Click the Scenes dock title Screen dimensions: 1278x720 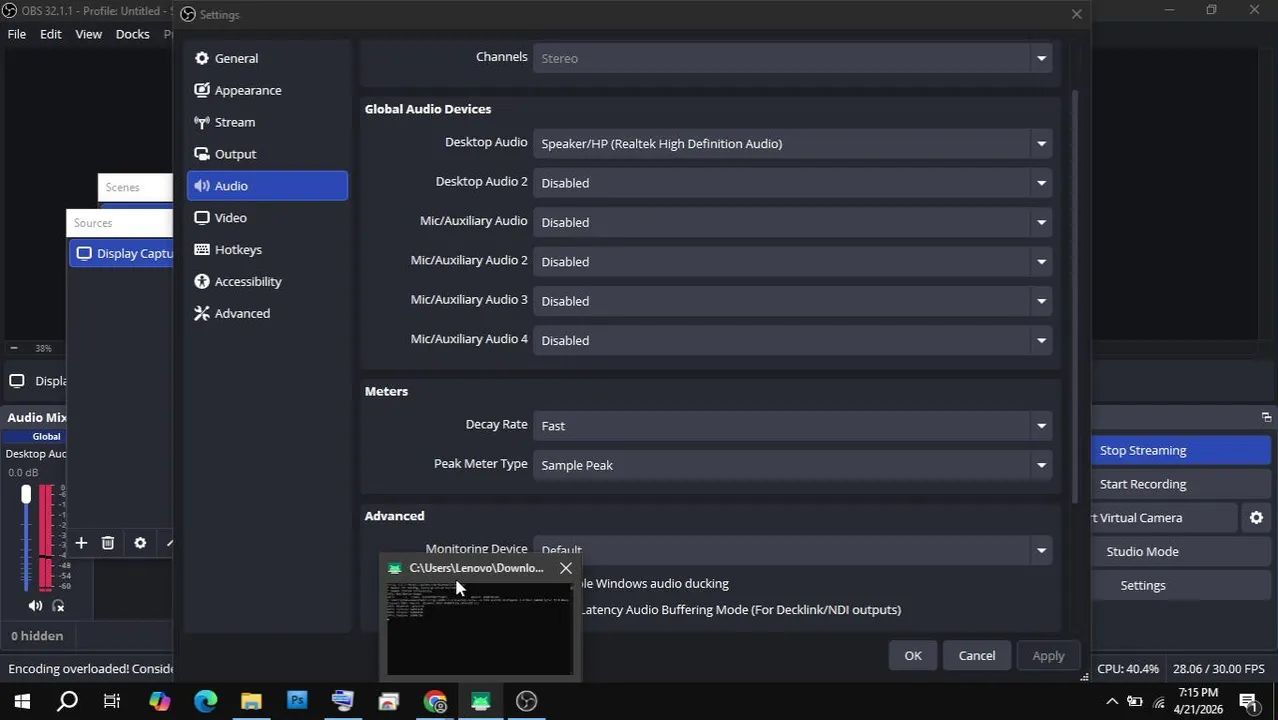pyautogui.click(x=123, y=187)
